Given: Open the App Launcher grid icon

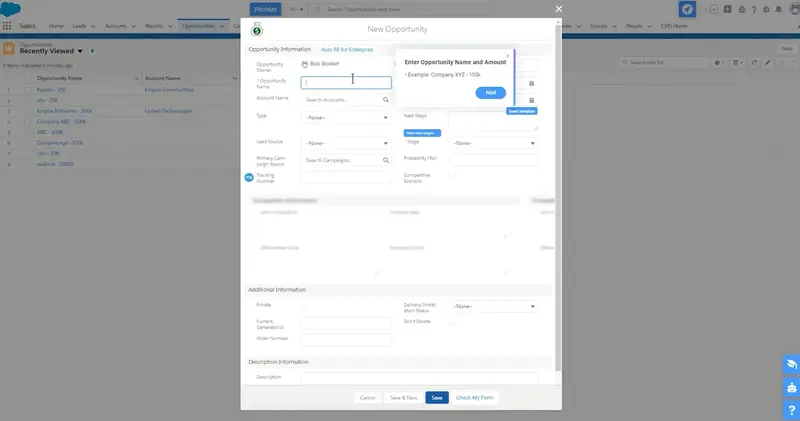Looking at the screenshot, I should click(x=7, y=26).
